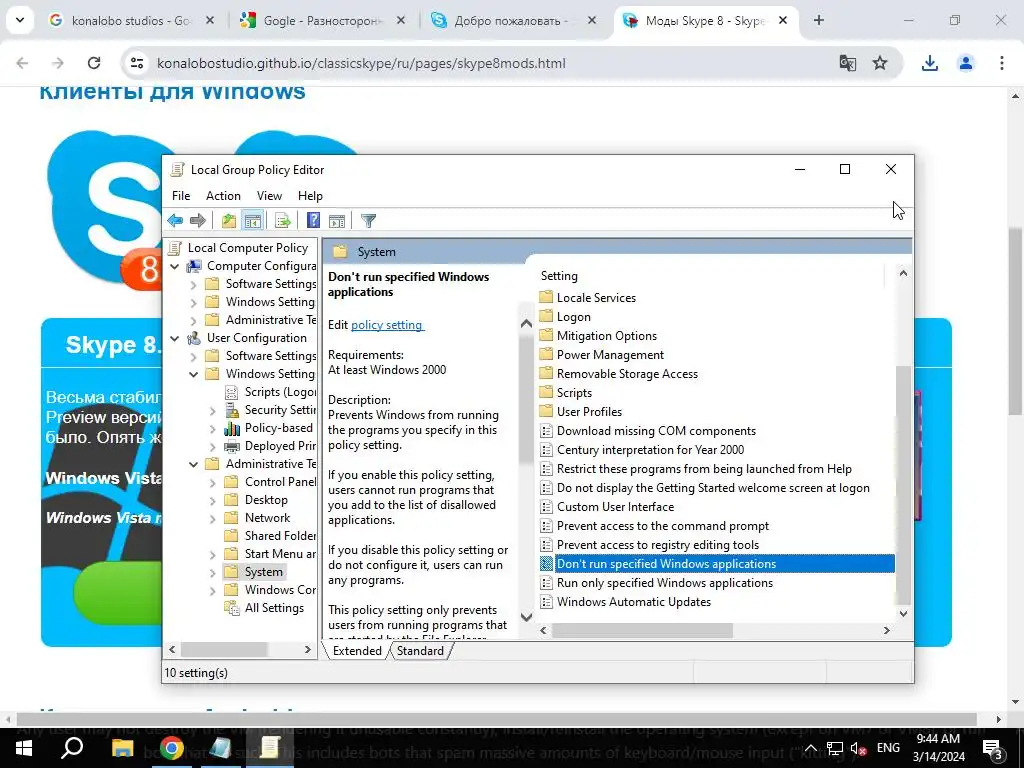Image resolution: width=1024 pixels, height=768 pixels.
Task: Open the Action menu
Action: click(223, 196)
